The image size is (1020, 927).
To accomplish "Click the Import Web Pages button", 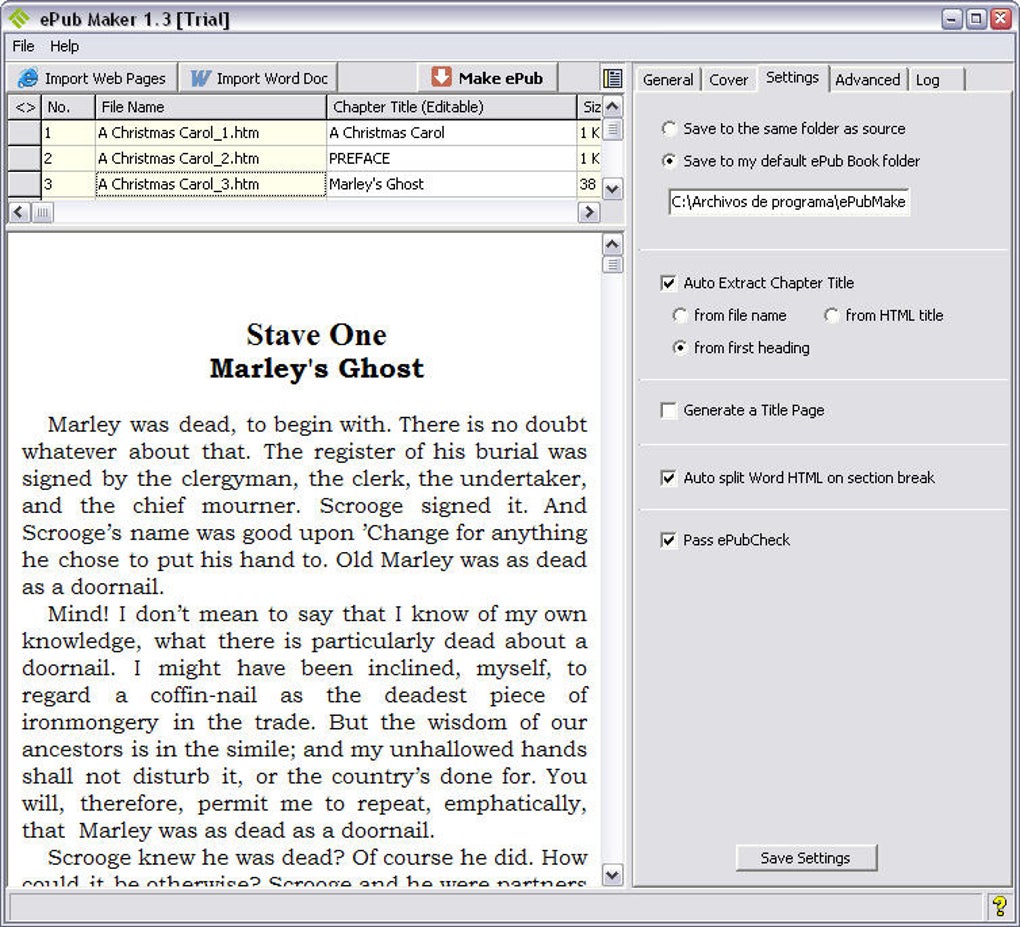I will coord(92,79).
